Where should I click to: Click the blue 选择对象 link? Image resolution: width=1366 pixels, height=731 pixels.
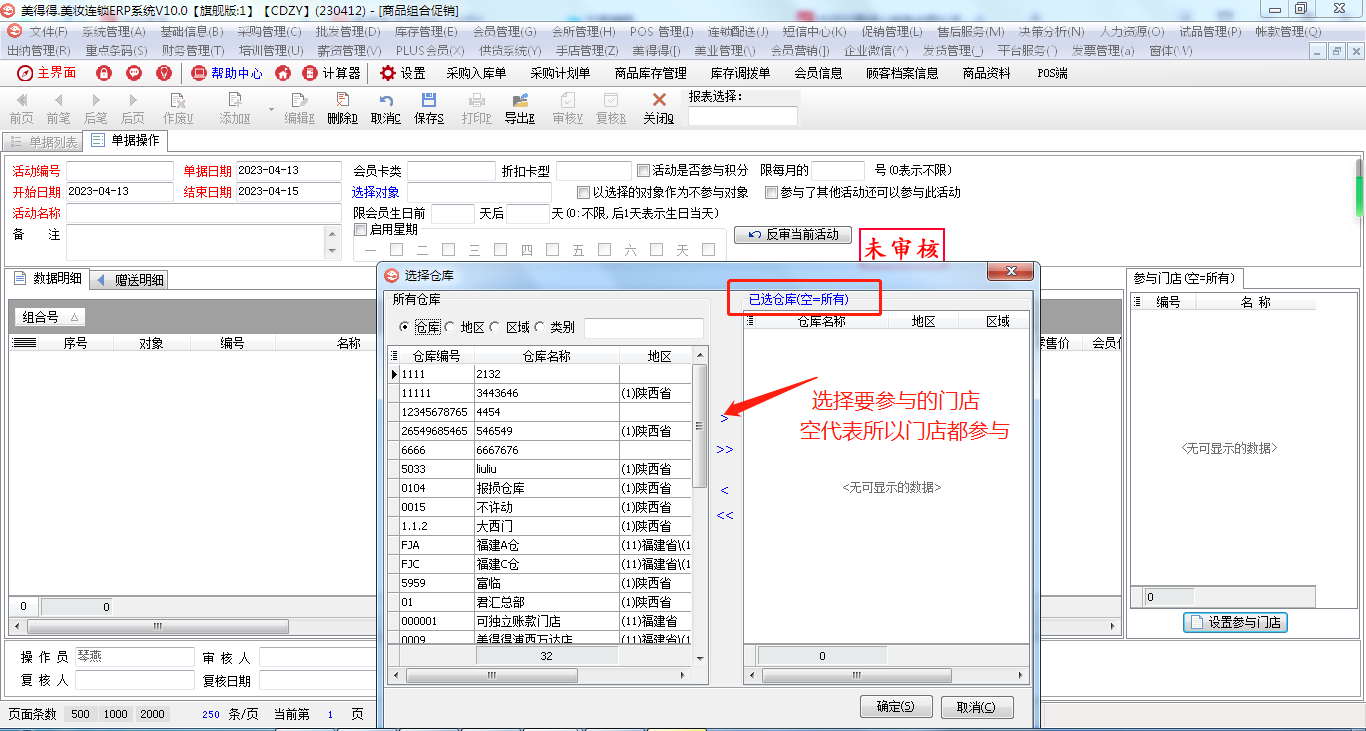[376, 192]
